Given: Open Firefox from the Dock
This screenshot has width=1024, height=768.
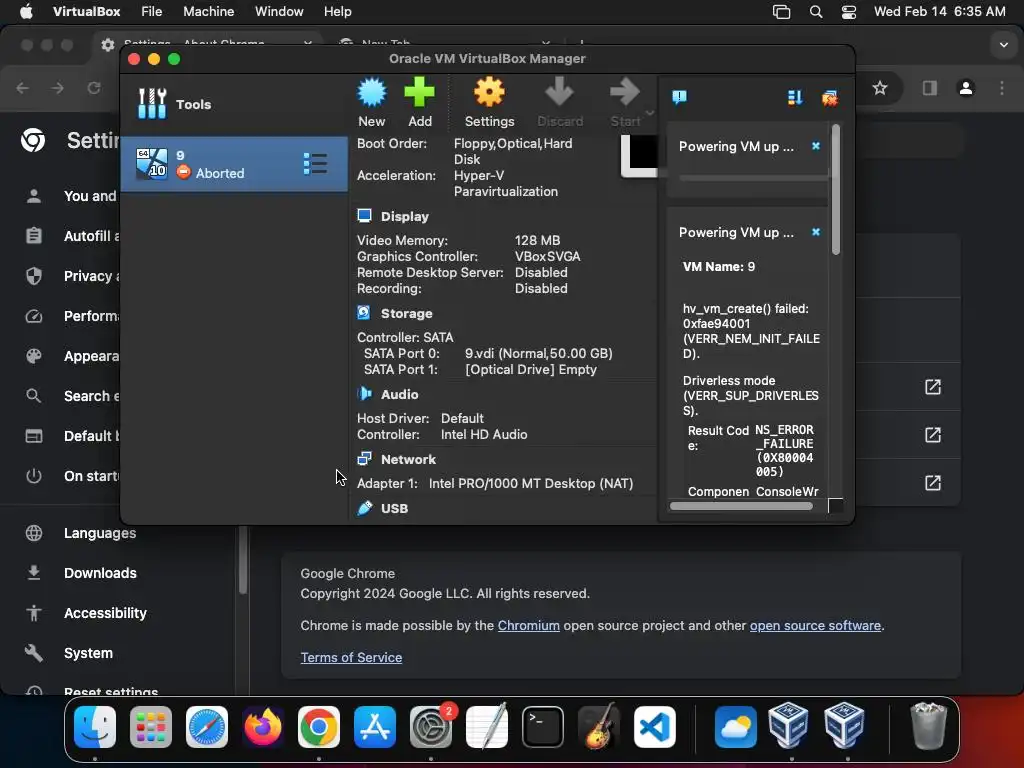Looking at the screenshot, I should [x=263, y=727].
